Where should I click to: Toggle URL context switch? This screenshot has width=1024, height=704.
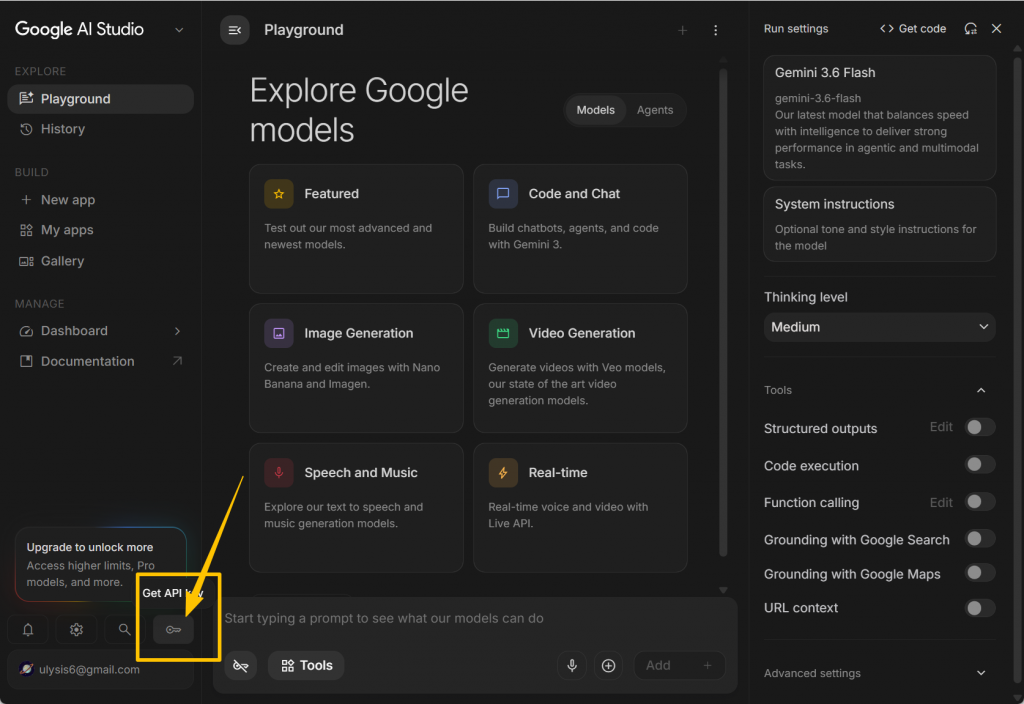980,608
